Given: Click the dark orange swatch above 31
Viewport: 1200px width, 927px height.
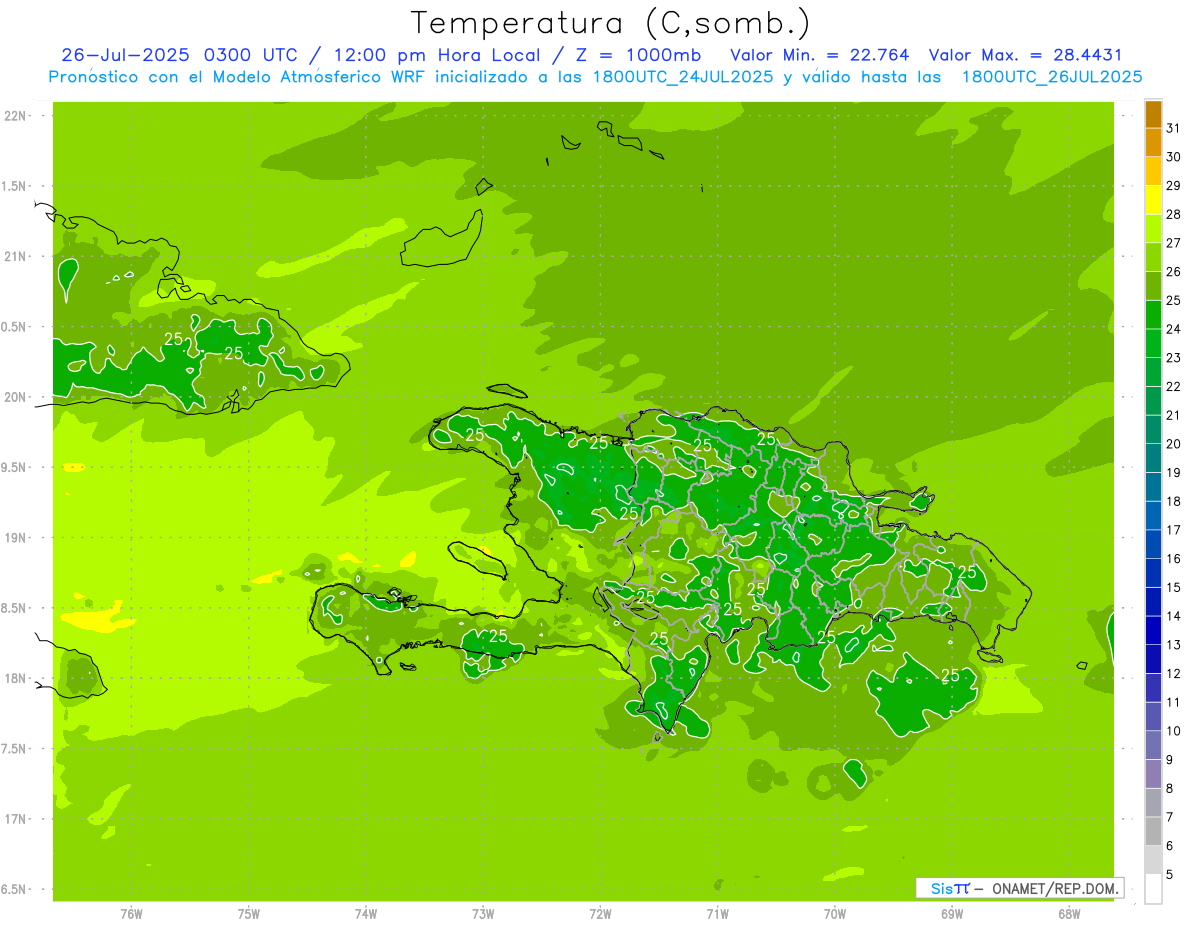Looking at the screenshot, I should tap(1154, 114).
